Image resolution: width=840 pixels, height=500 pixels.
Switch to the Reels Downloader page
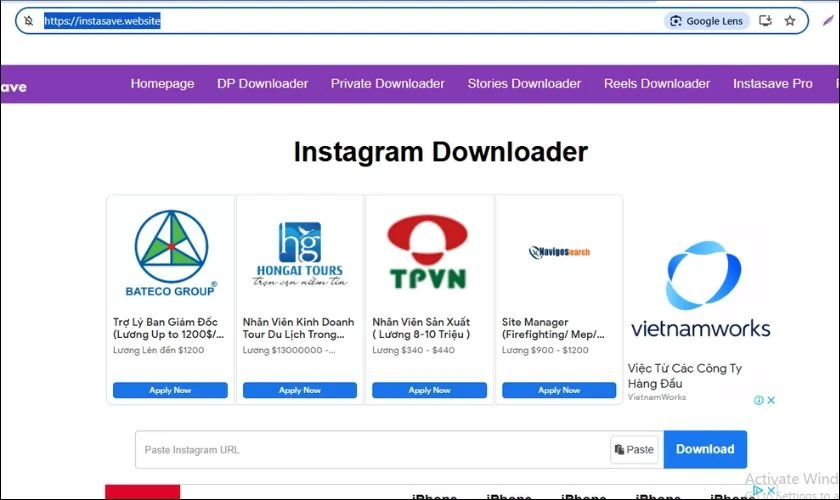(x=657, y=84)
